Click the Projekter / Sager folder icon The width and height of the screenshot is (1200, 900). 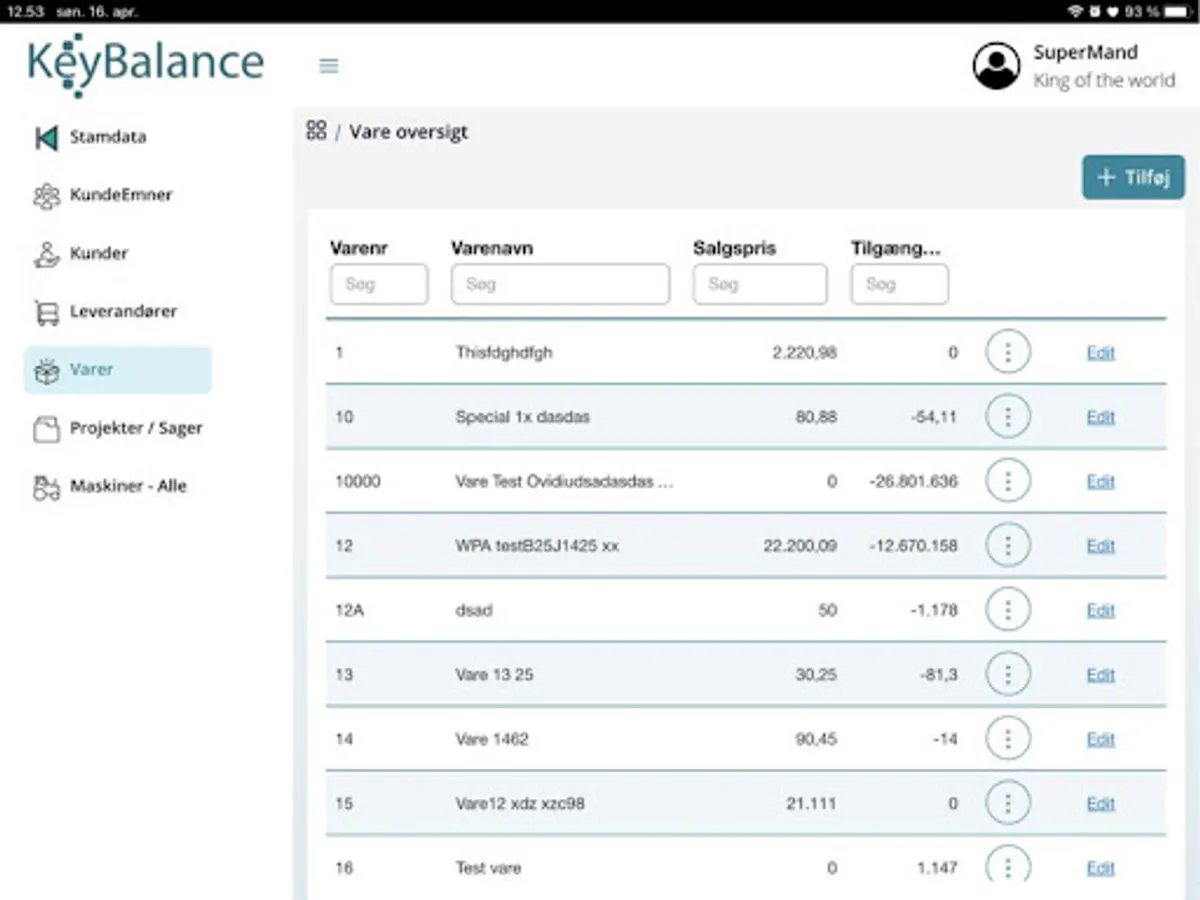[46, 429]
